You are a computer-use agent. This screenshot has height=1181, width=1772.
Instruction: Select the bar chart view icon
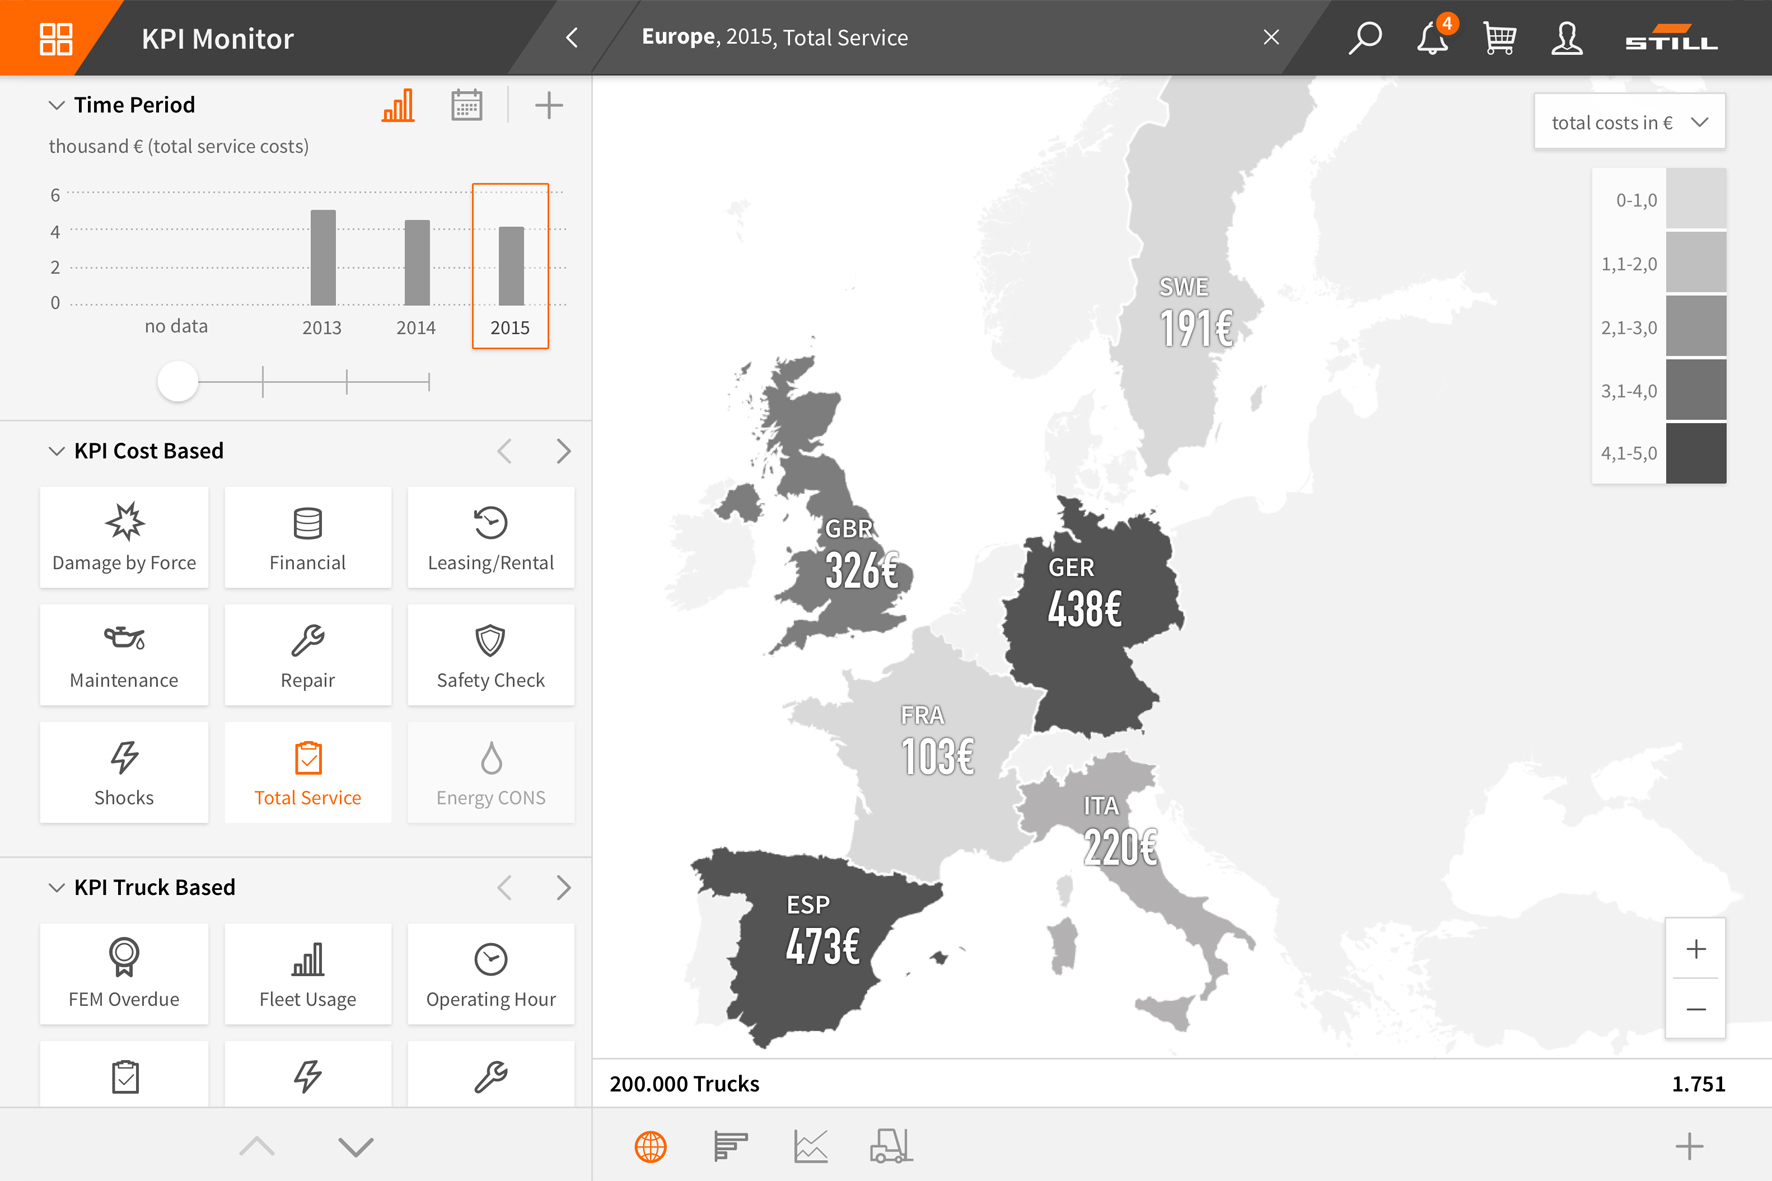point(398,105)
